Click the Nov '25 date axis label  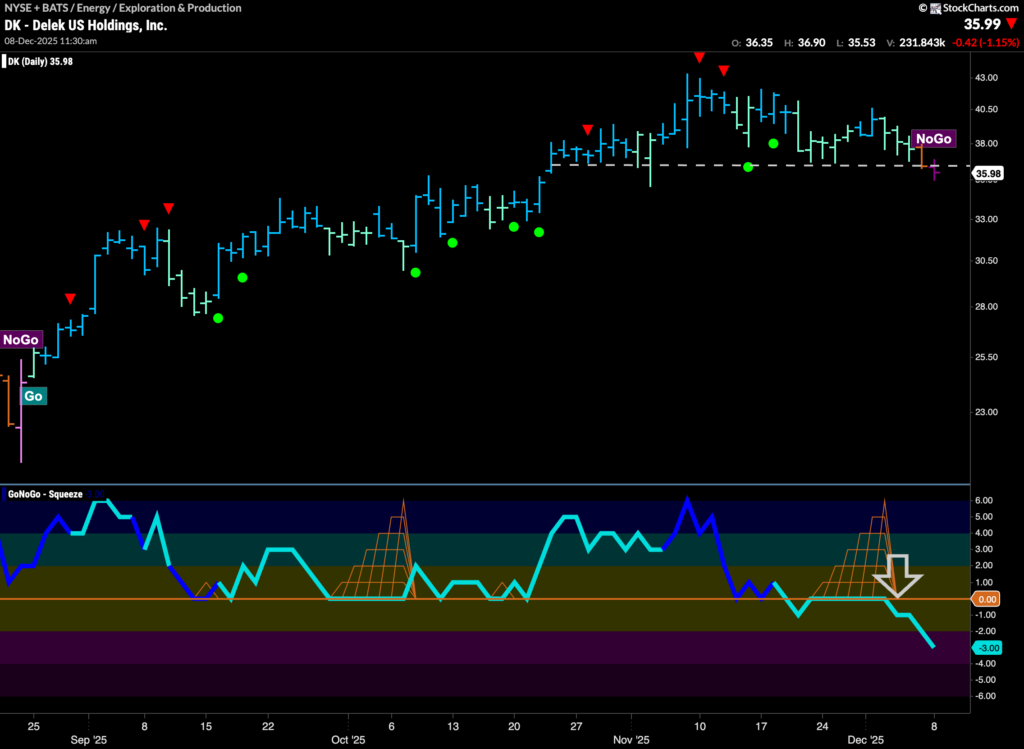(x=632, y=740)
